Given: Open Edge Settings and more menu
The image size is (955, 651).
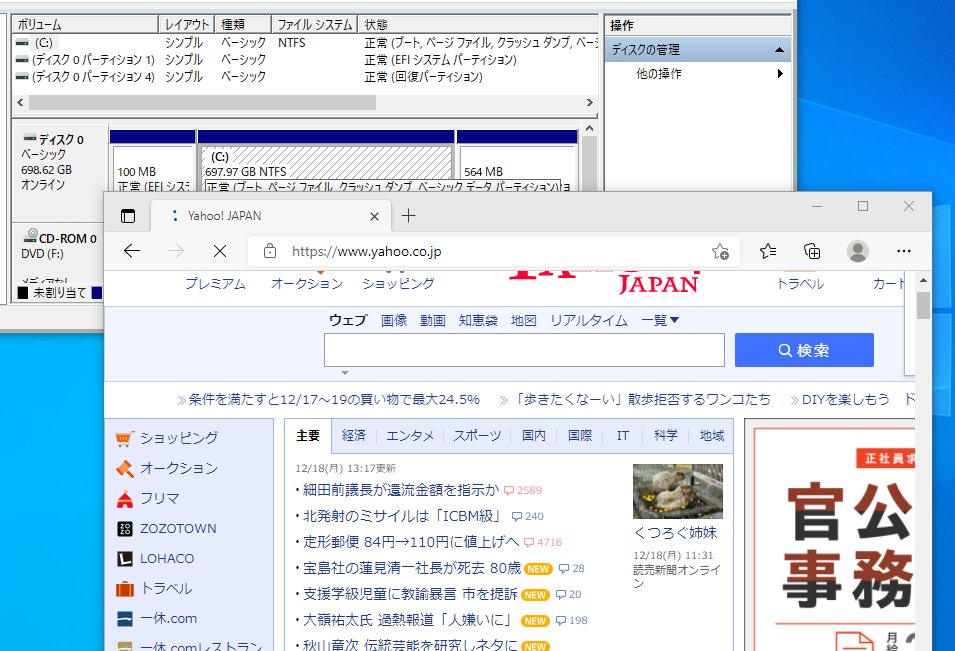Looking at the screenshot, I should [x=904, y=251].
